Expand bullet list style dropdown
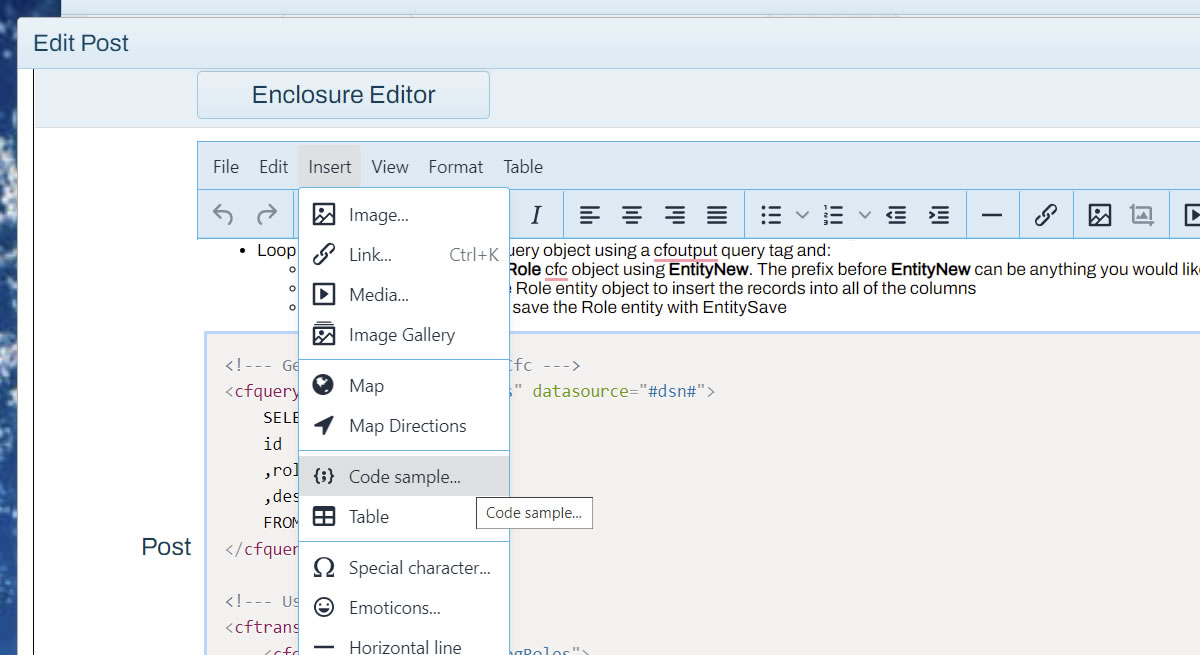The image size is (1200, 655). [802, 214]
